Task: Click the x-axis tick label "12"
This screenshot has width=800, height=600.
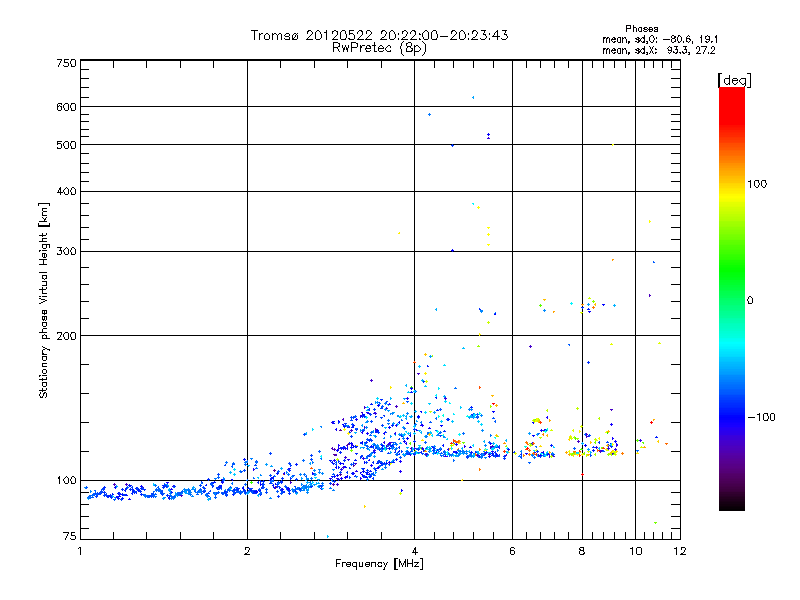Action: 680,551
